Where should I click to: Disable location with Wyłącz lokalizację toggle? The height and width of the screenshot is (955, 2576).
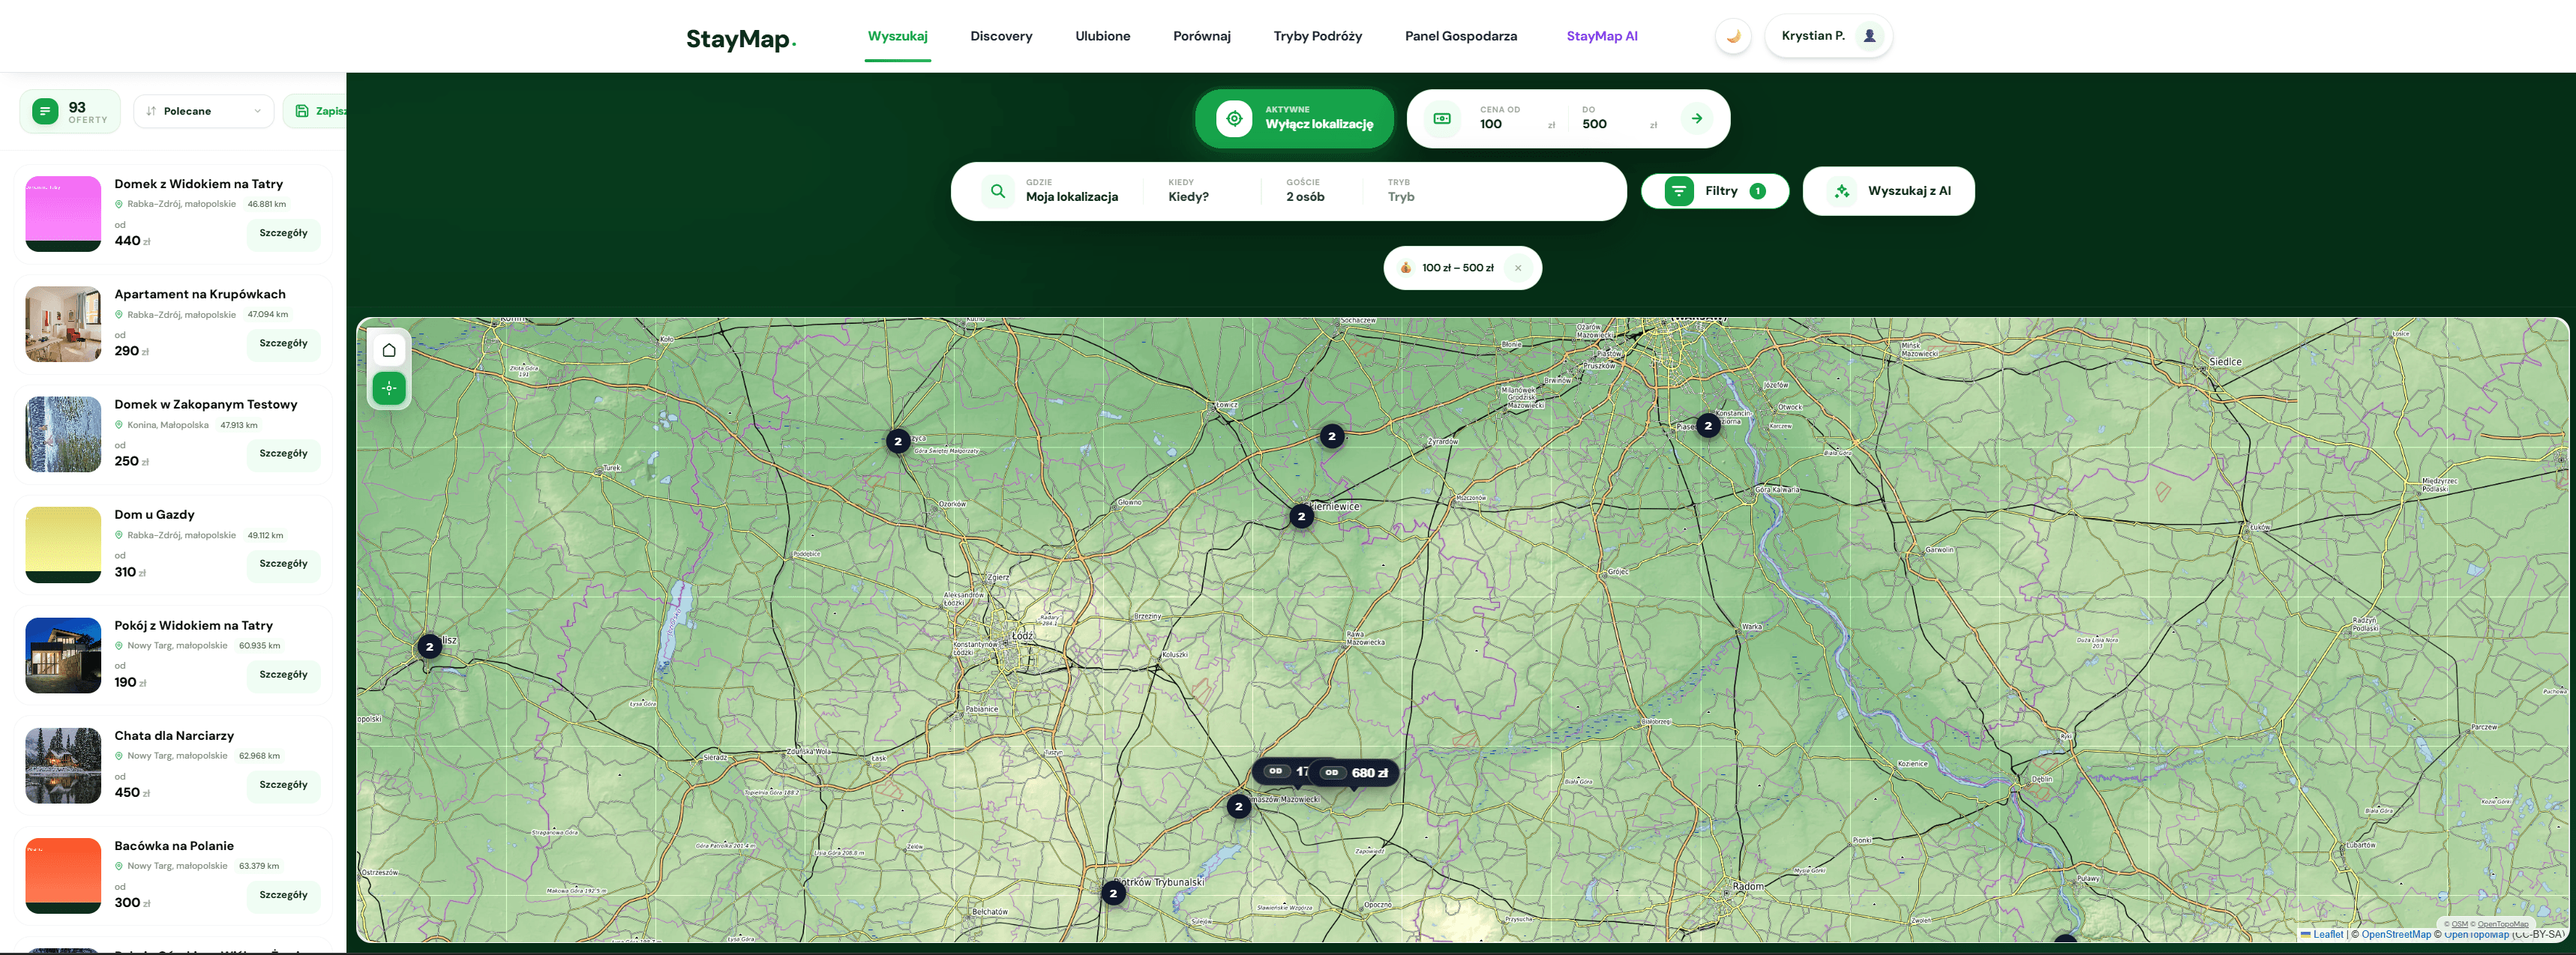[x=1294, y=118]
